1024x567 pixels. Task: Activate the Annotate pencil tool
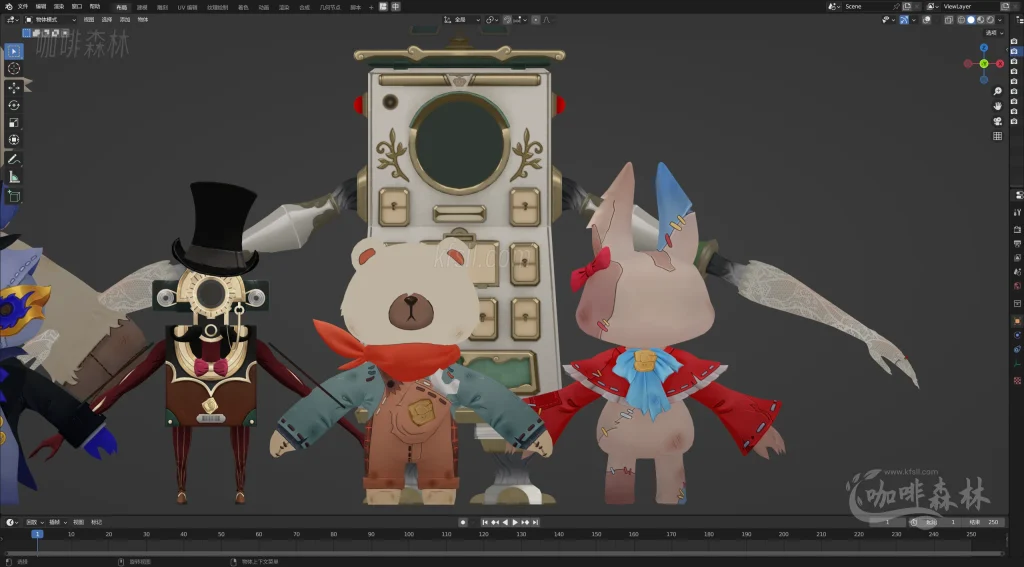[14, 159]
